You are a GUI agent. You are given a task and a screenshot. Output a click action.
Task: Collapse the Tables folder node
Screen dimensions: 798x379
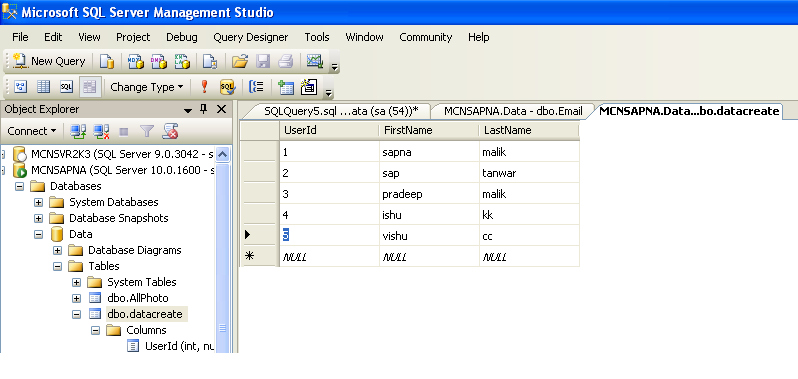click(57, 266)
